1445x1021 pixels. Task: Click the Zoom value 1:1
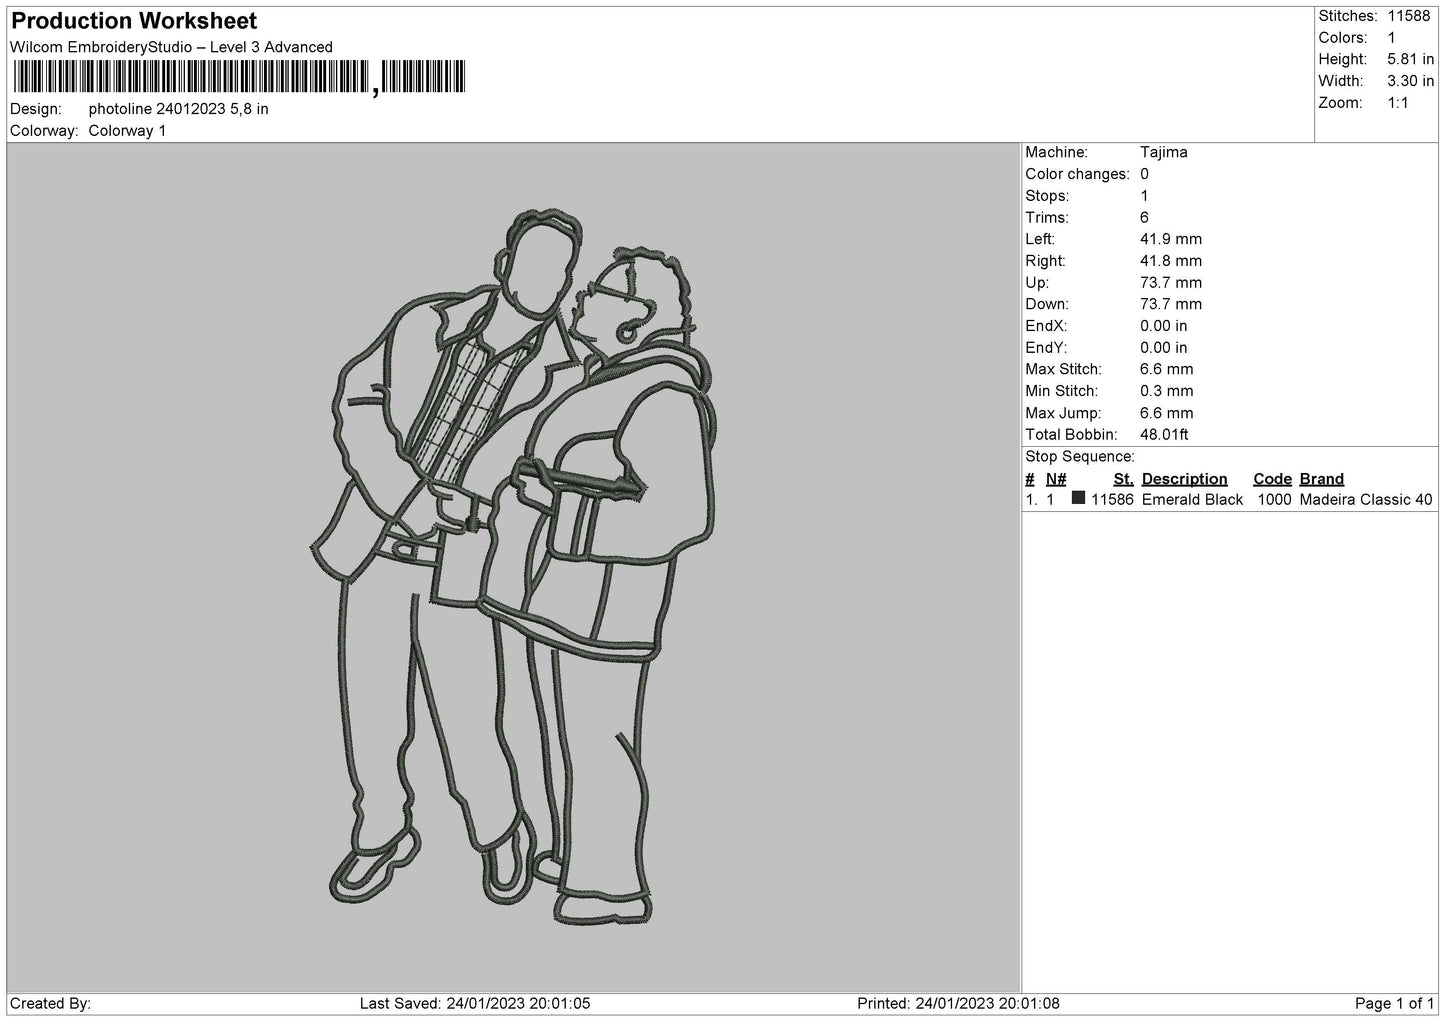point(1397,103)
